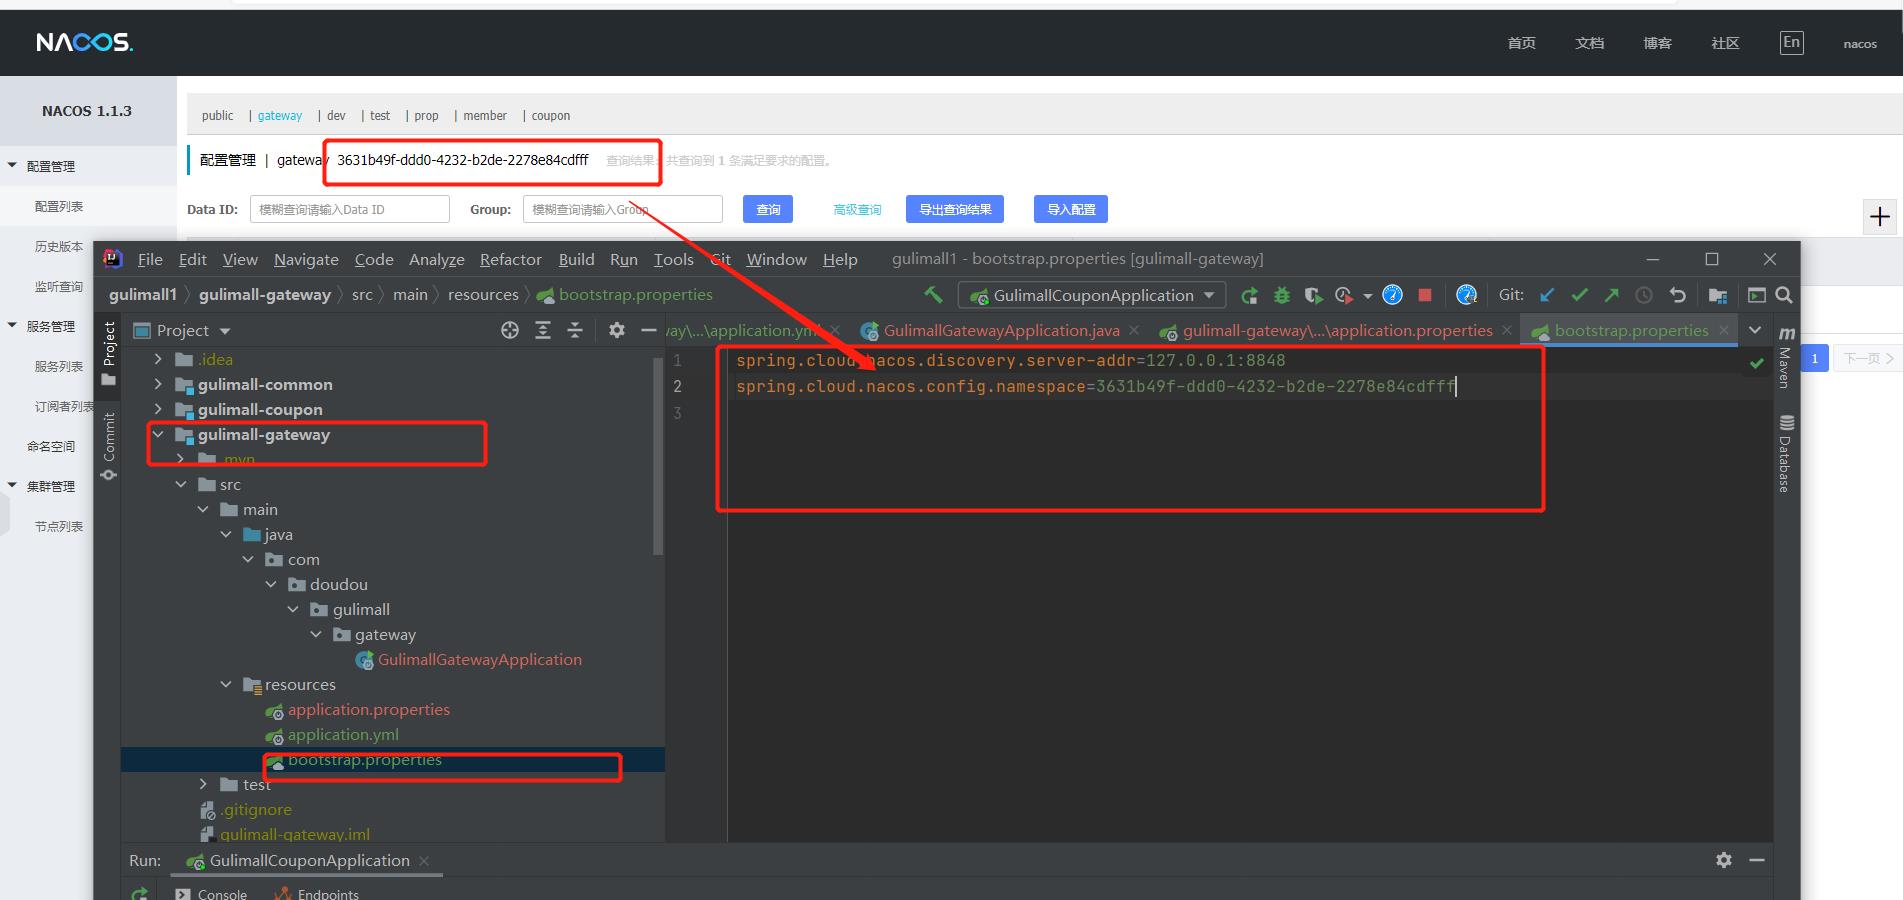The width and height of the screenshot is (1903, 900).
Task: Select the gateway namespace tab in Nacos
Action: (x=280, y=116)
